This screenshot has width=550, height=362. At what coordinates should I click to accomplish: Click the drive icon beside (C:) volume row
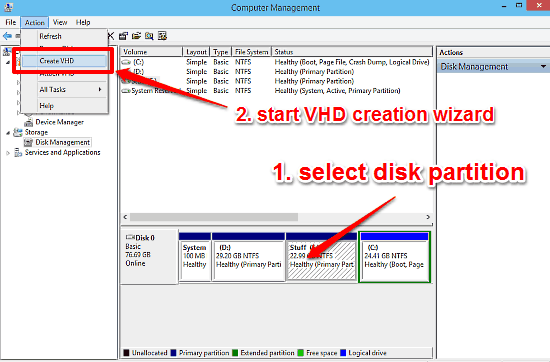[x=126, y=62]
